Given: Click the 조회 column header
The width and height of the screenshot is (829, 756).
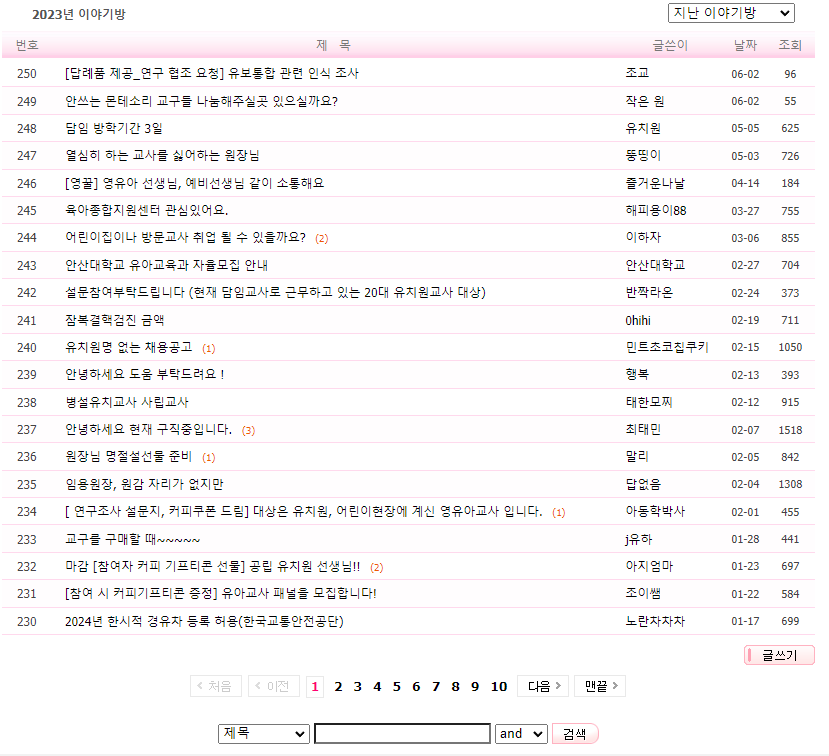Looking at the screenshot, I should tap(790, 45).
